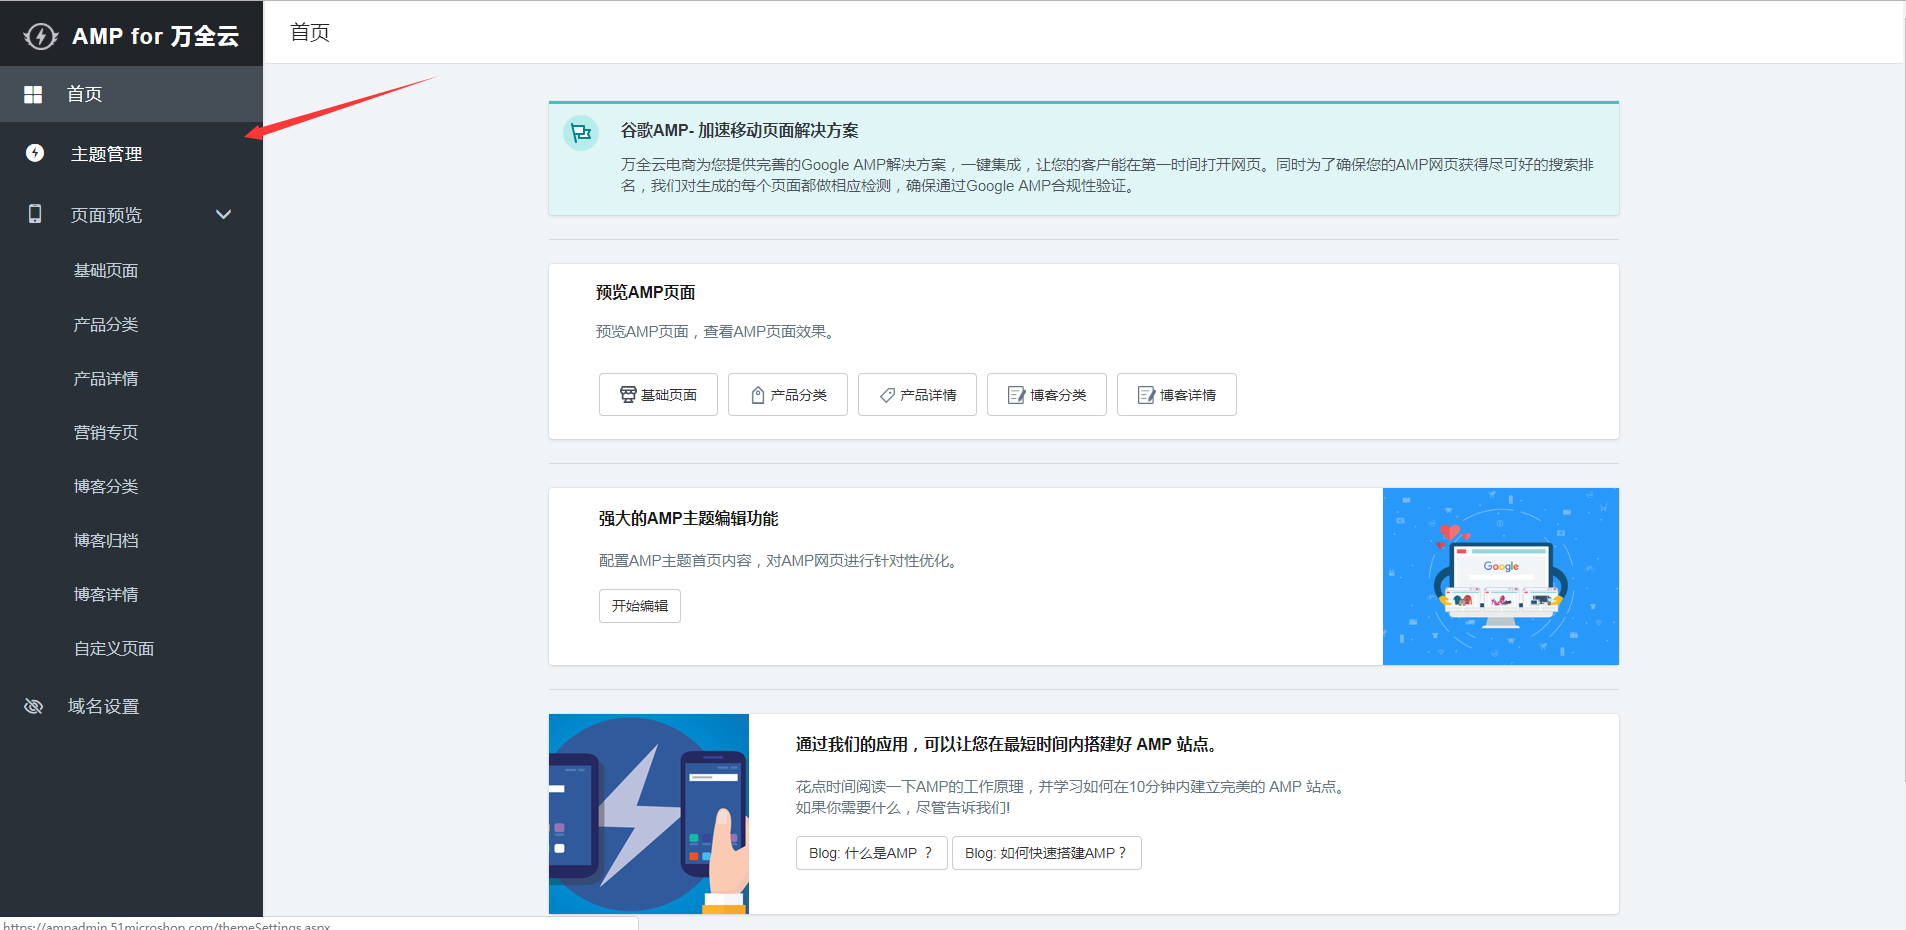Image resolution: width=1906 pixels, height=930 pixels.
Task: Click the 博客详情 preview button
Action: [x=1177, y=395]
